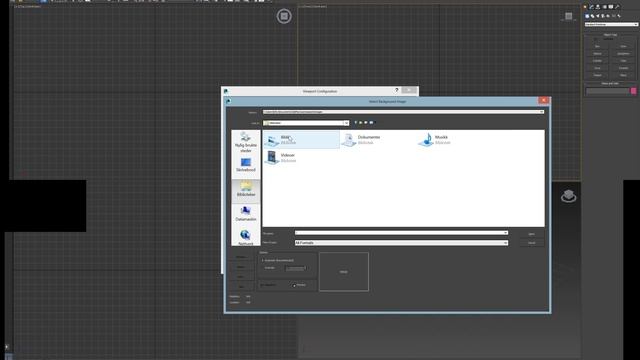640x360 pixels.
Task: Select the Space Warps category icon
Action: pyautogui.click(x=613, y=16)
